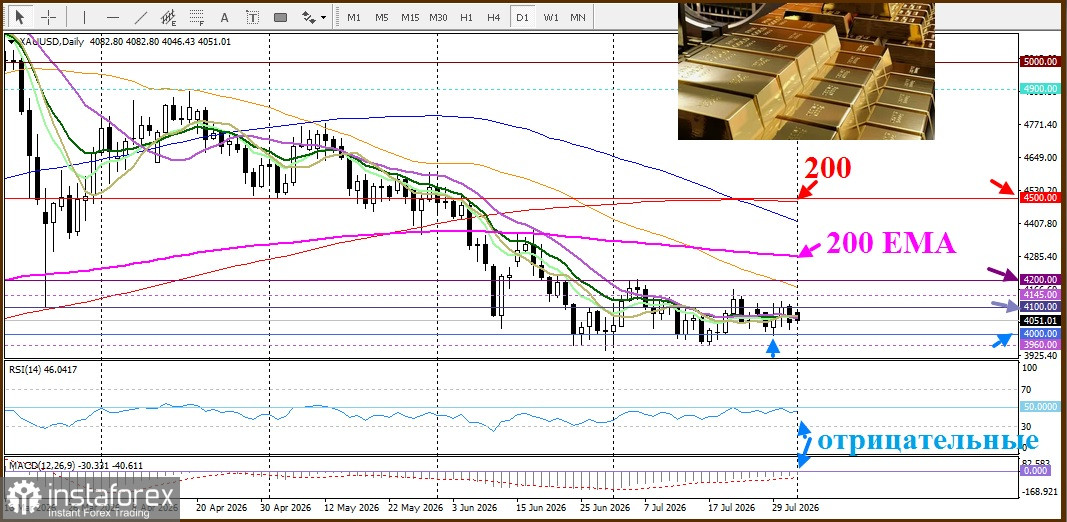Choose the vertical line drawing tool
1067x522 pixels.
point(84,16)
